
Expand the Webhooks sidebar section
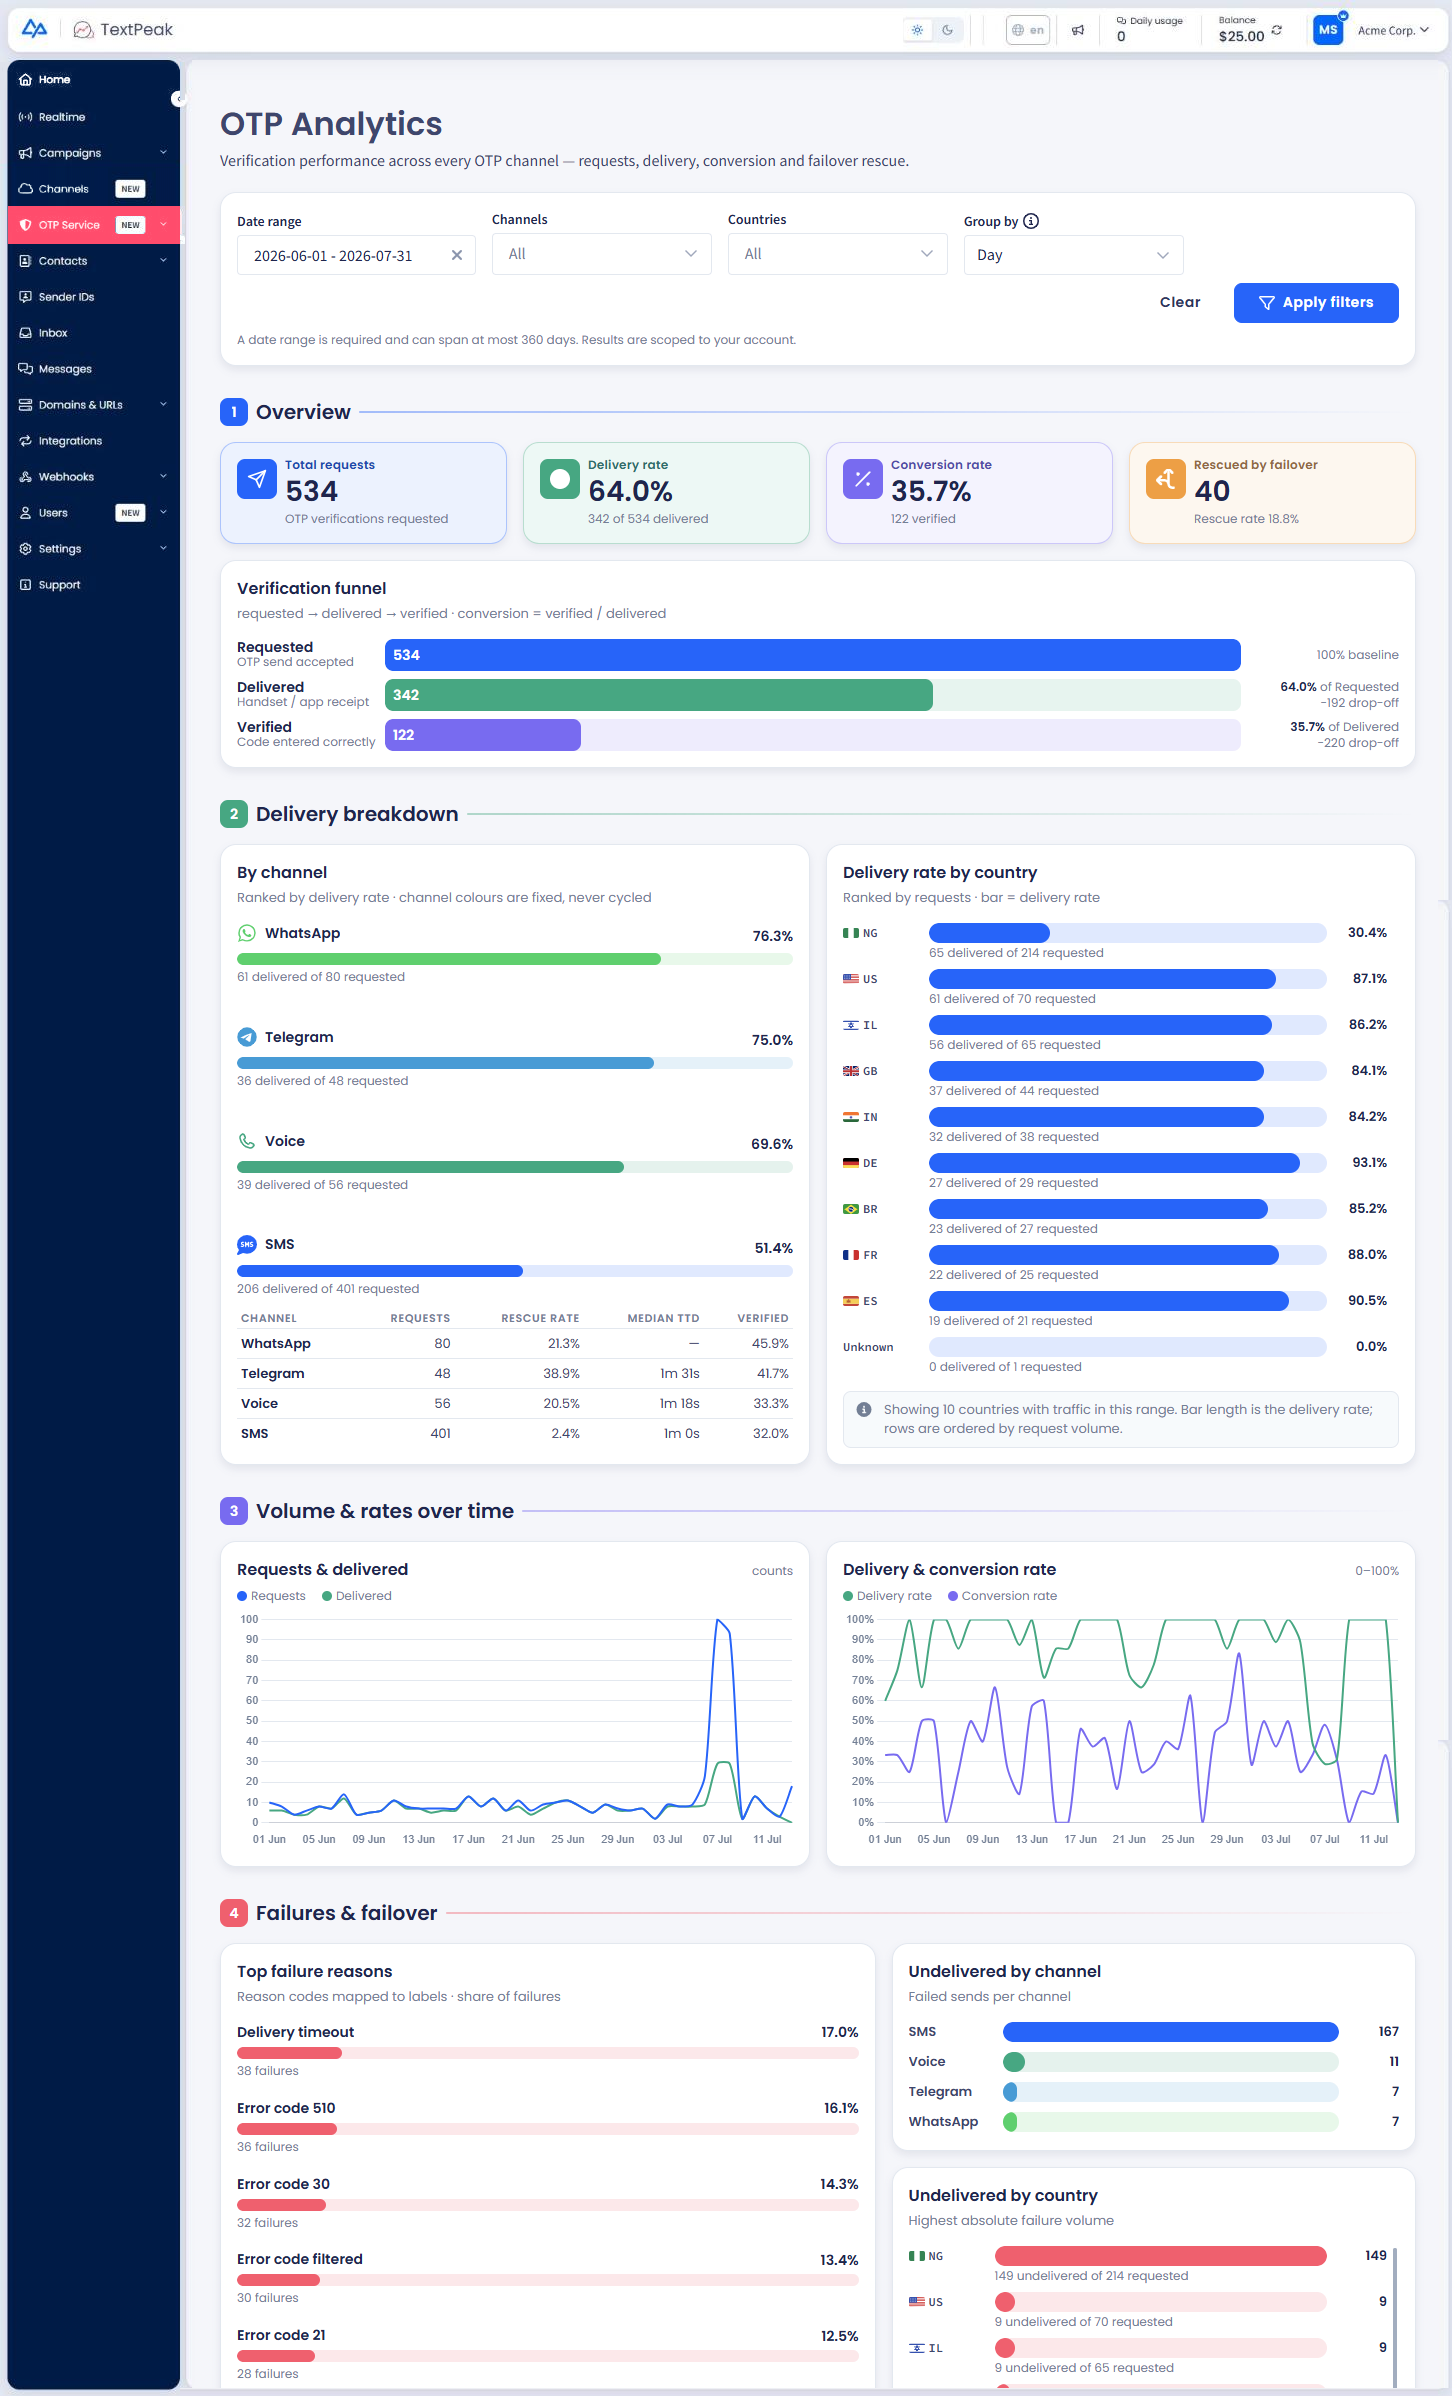[94, 477]
